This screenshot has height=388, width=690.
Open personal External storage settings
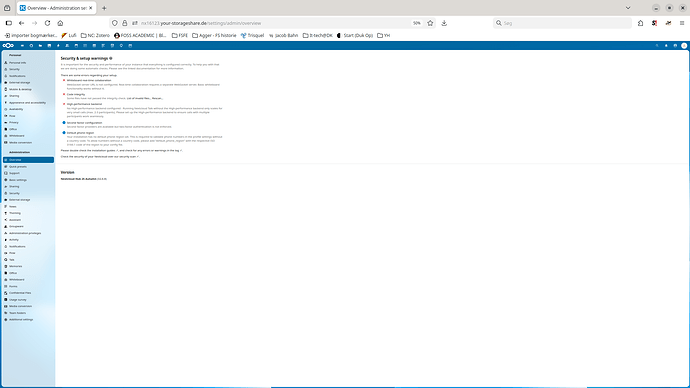[28, 82]
